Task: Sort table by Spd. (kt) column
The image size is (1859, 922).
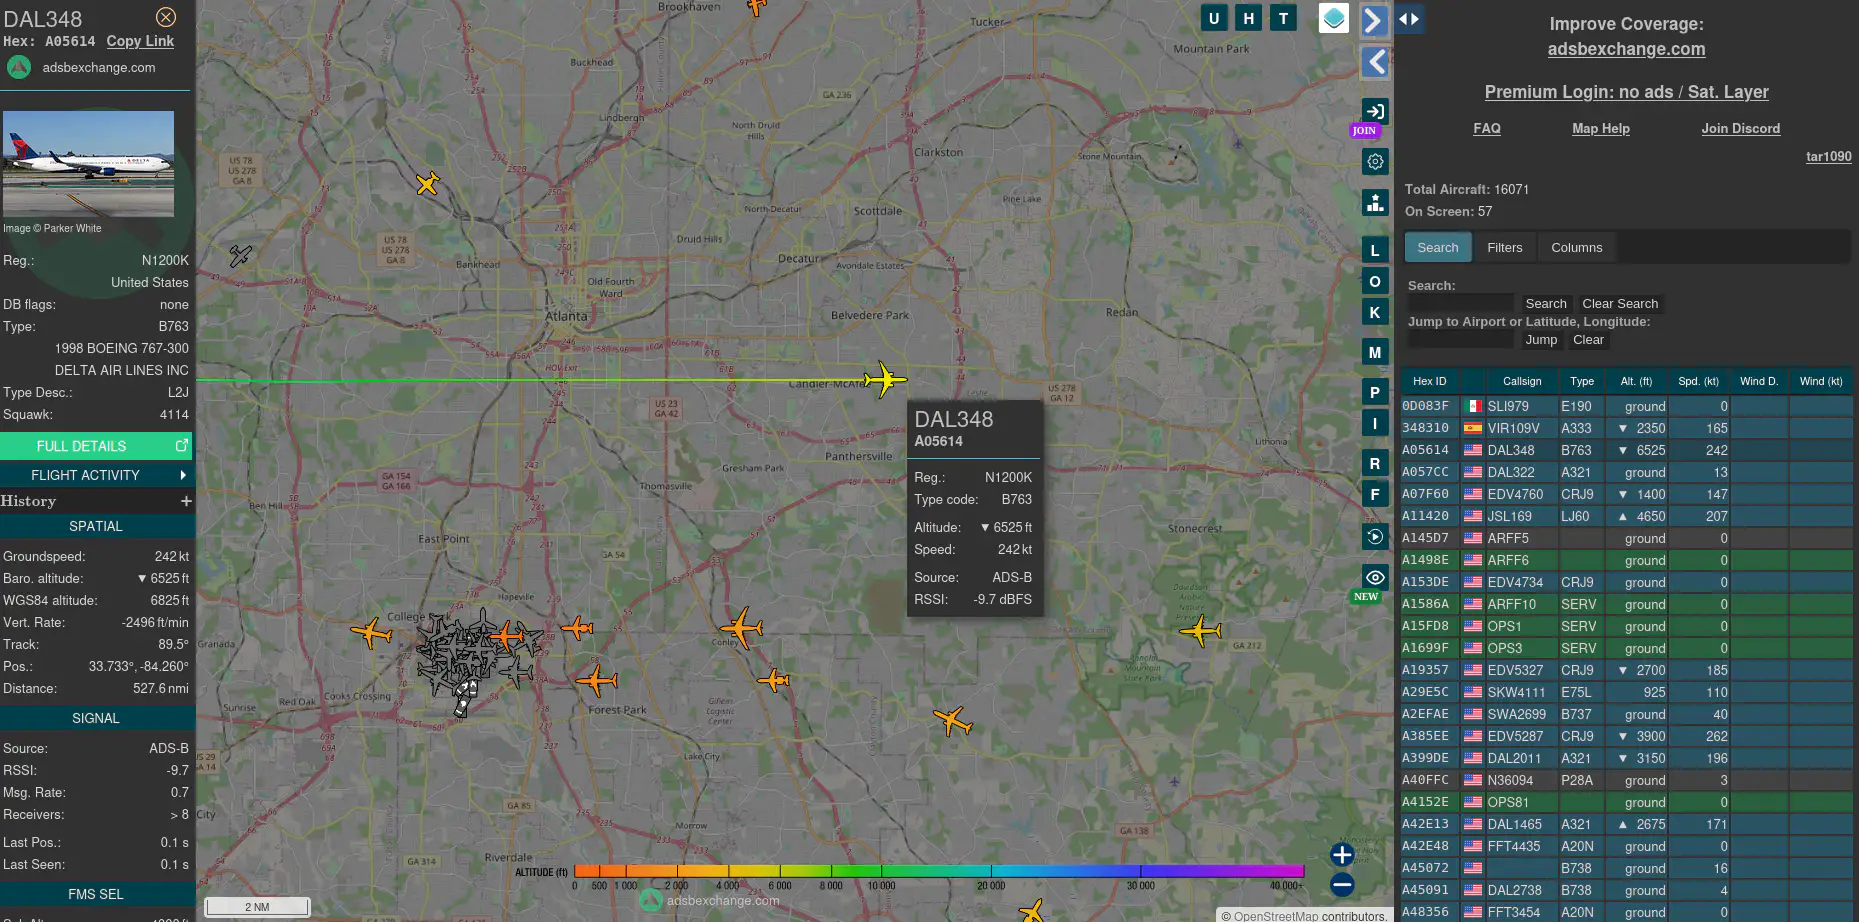Action: click(1698, 381)
